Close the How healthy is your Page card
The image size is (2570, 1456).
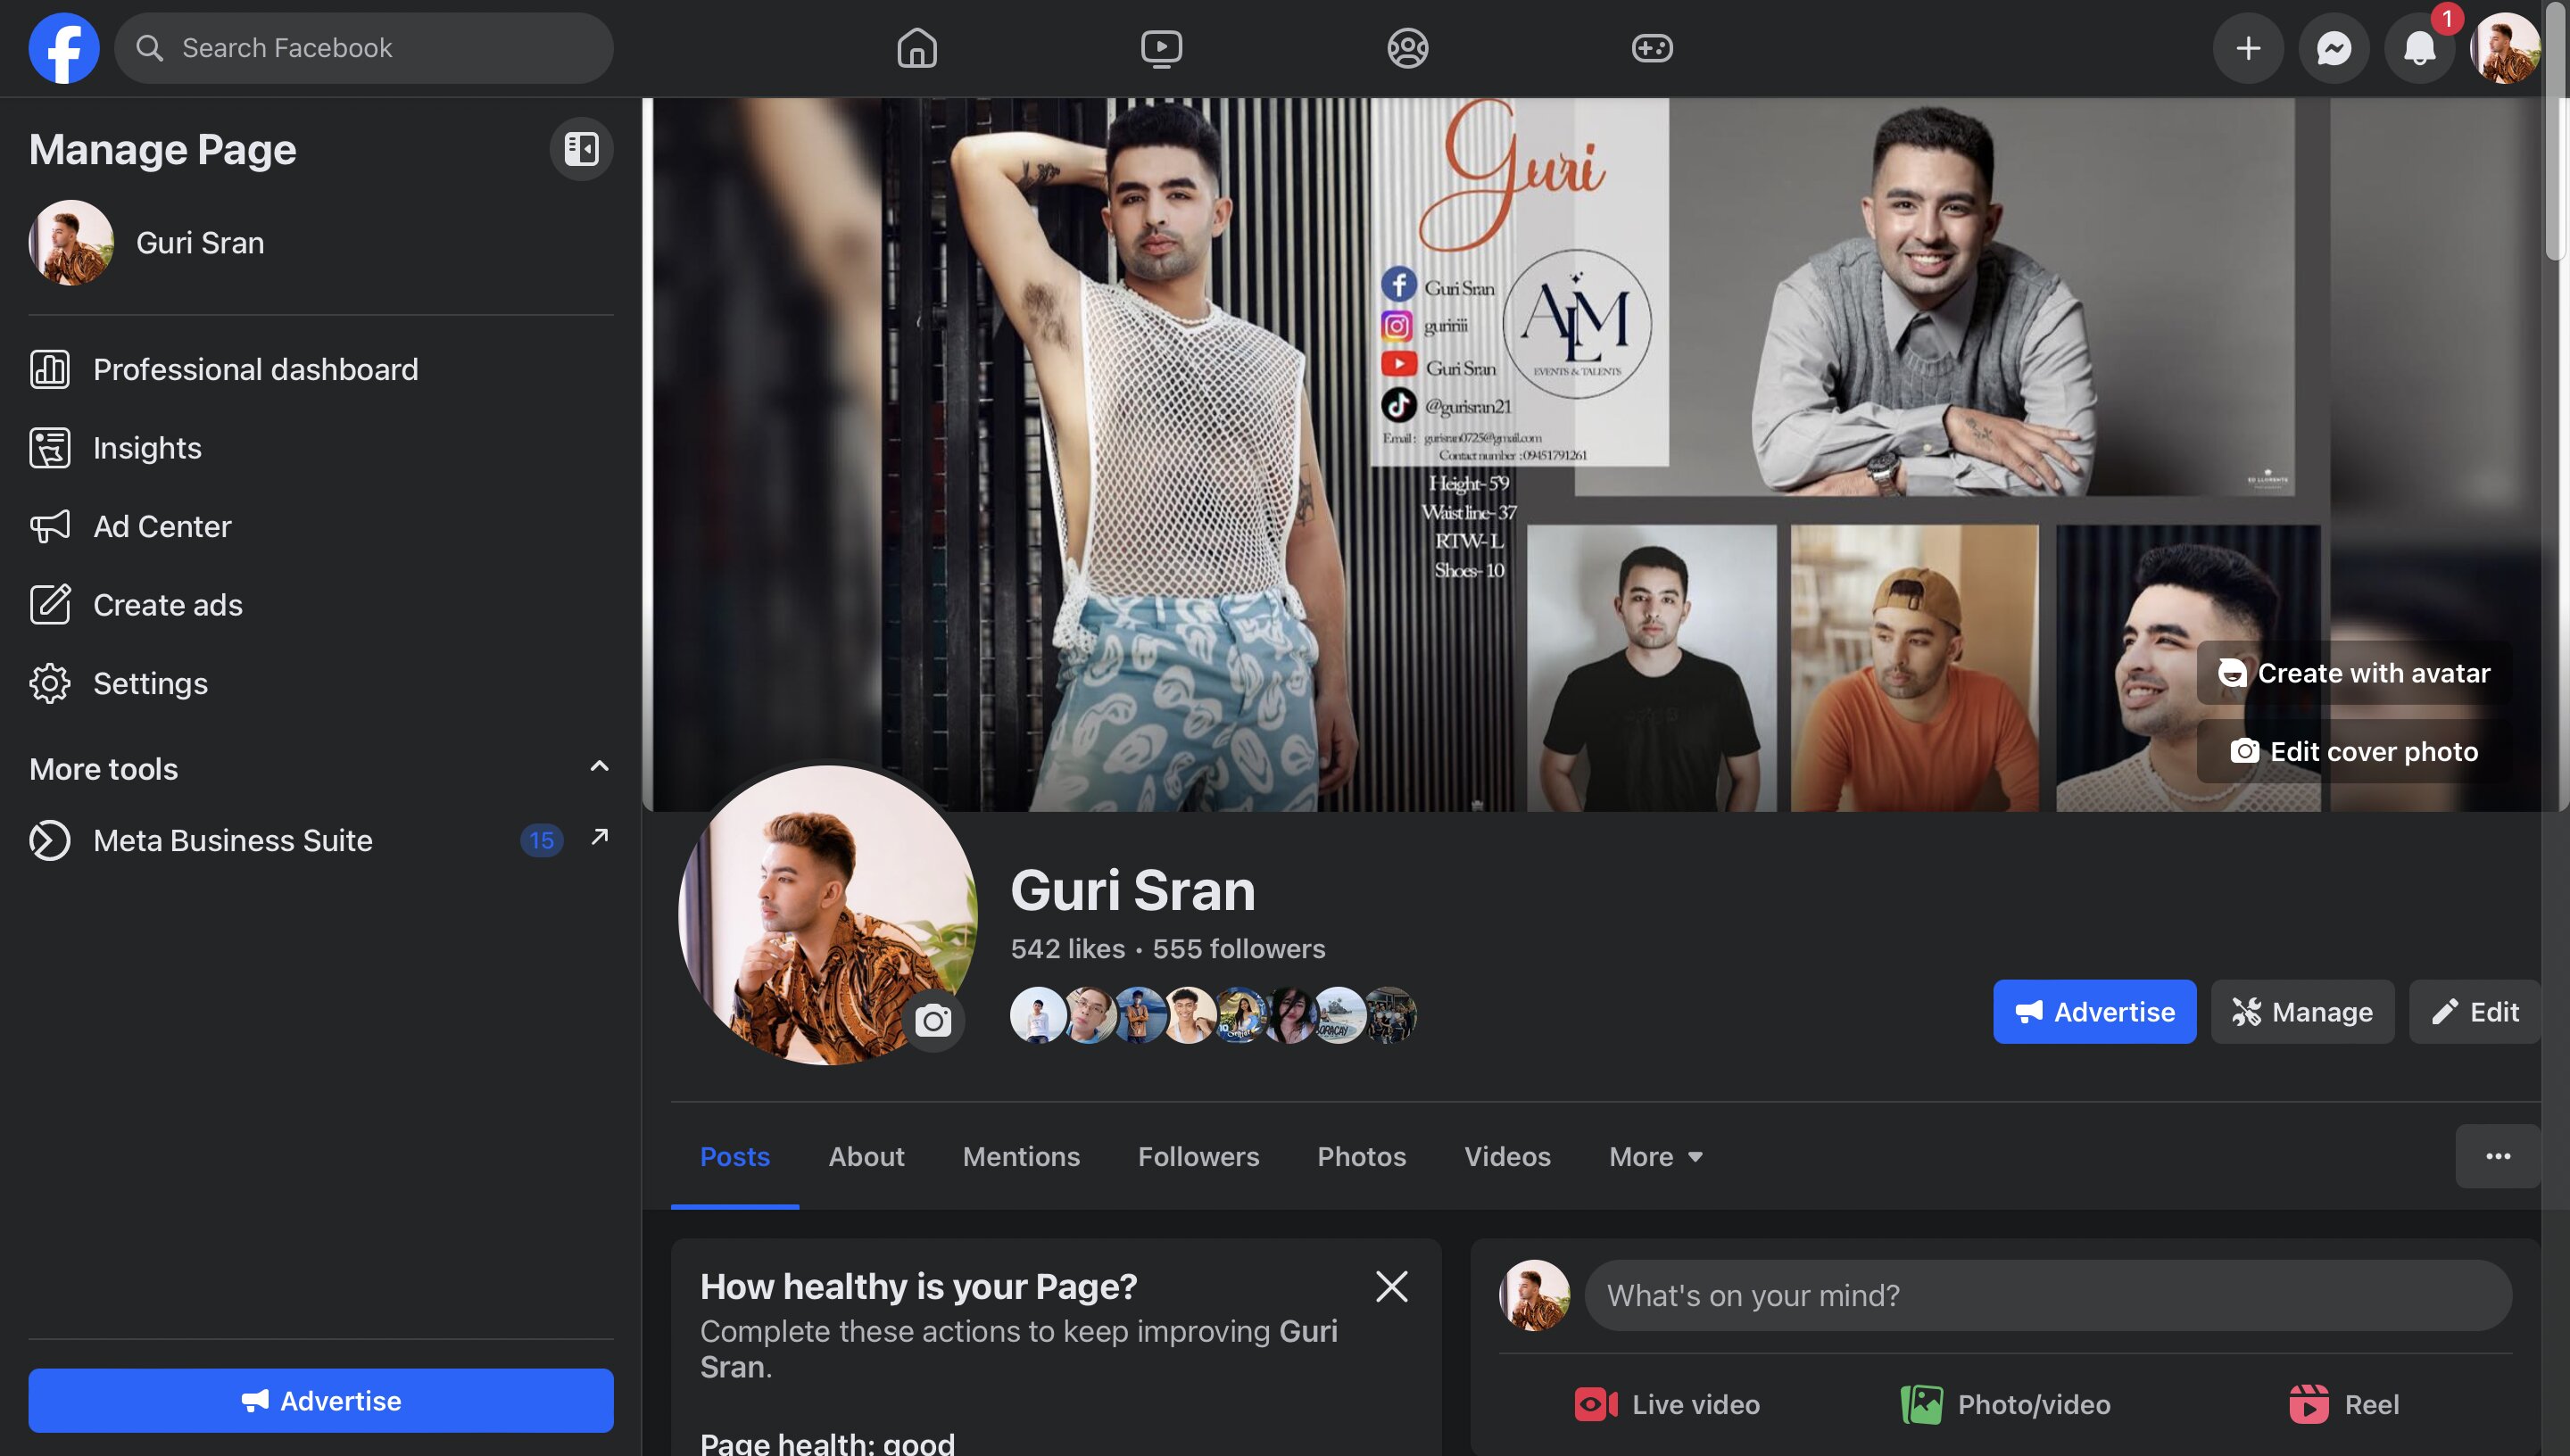click(1391, 1286)
